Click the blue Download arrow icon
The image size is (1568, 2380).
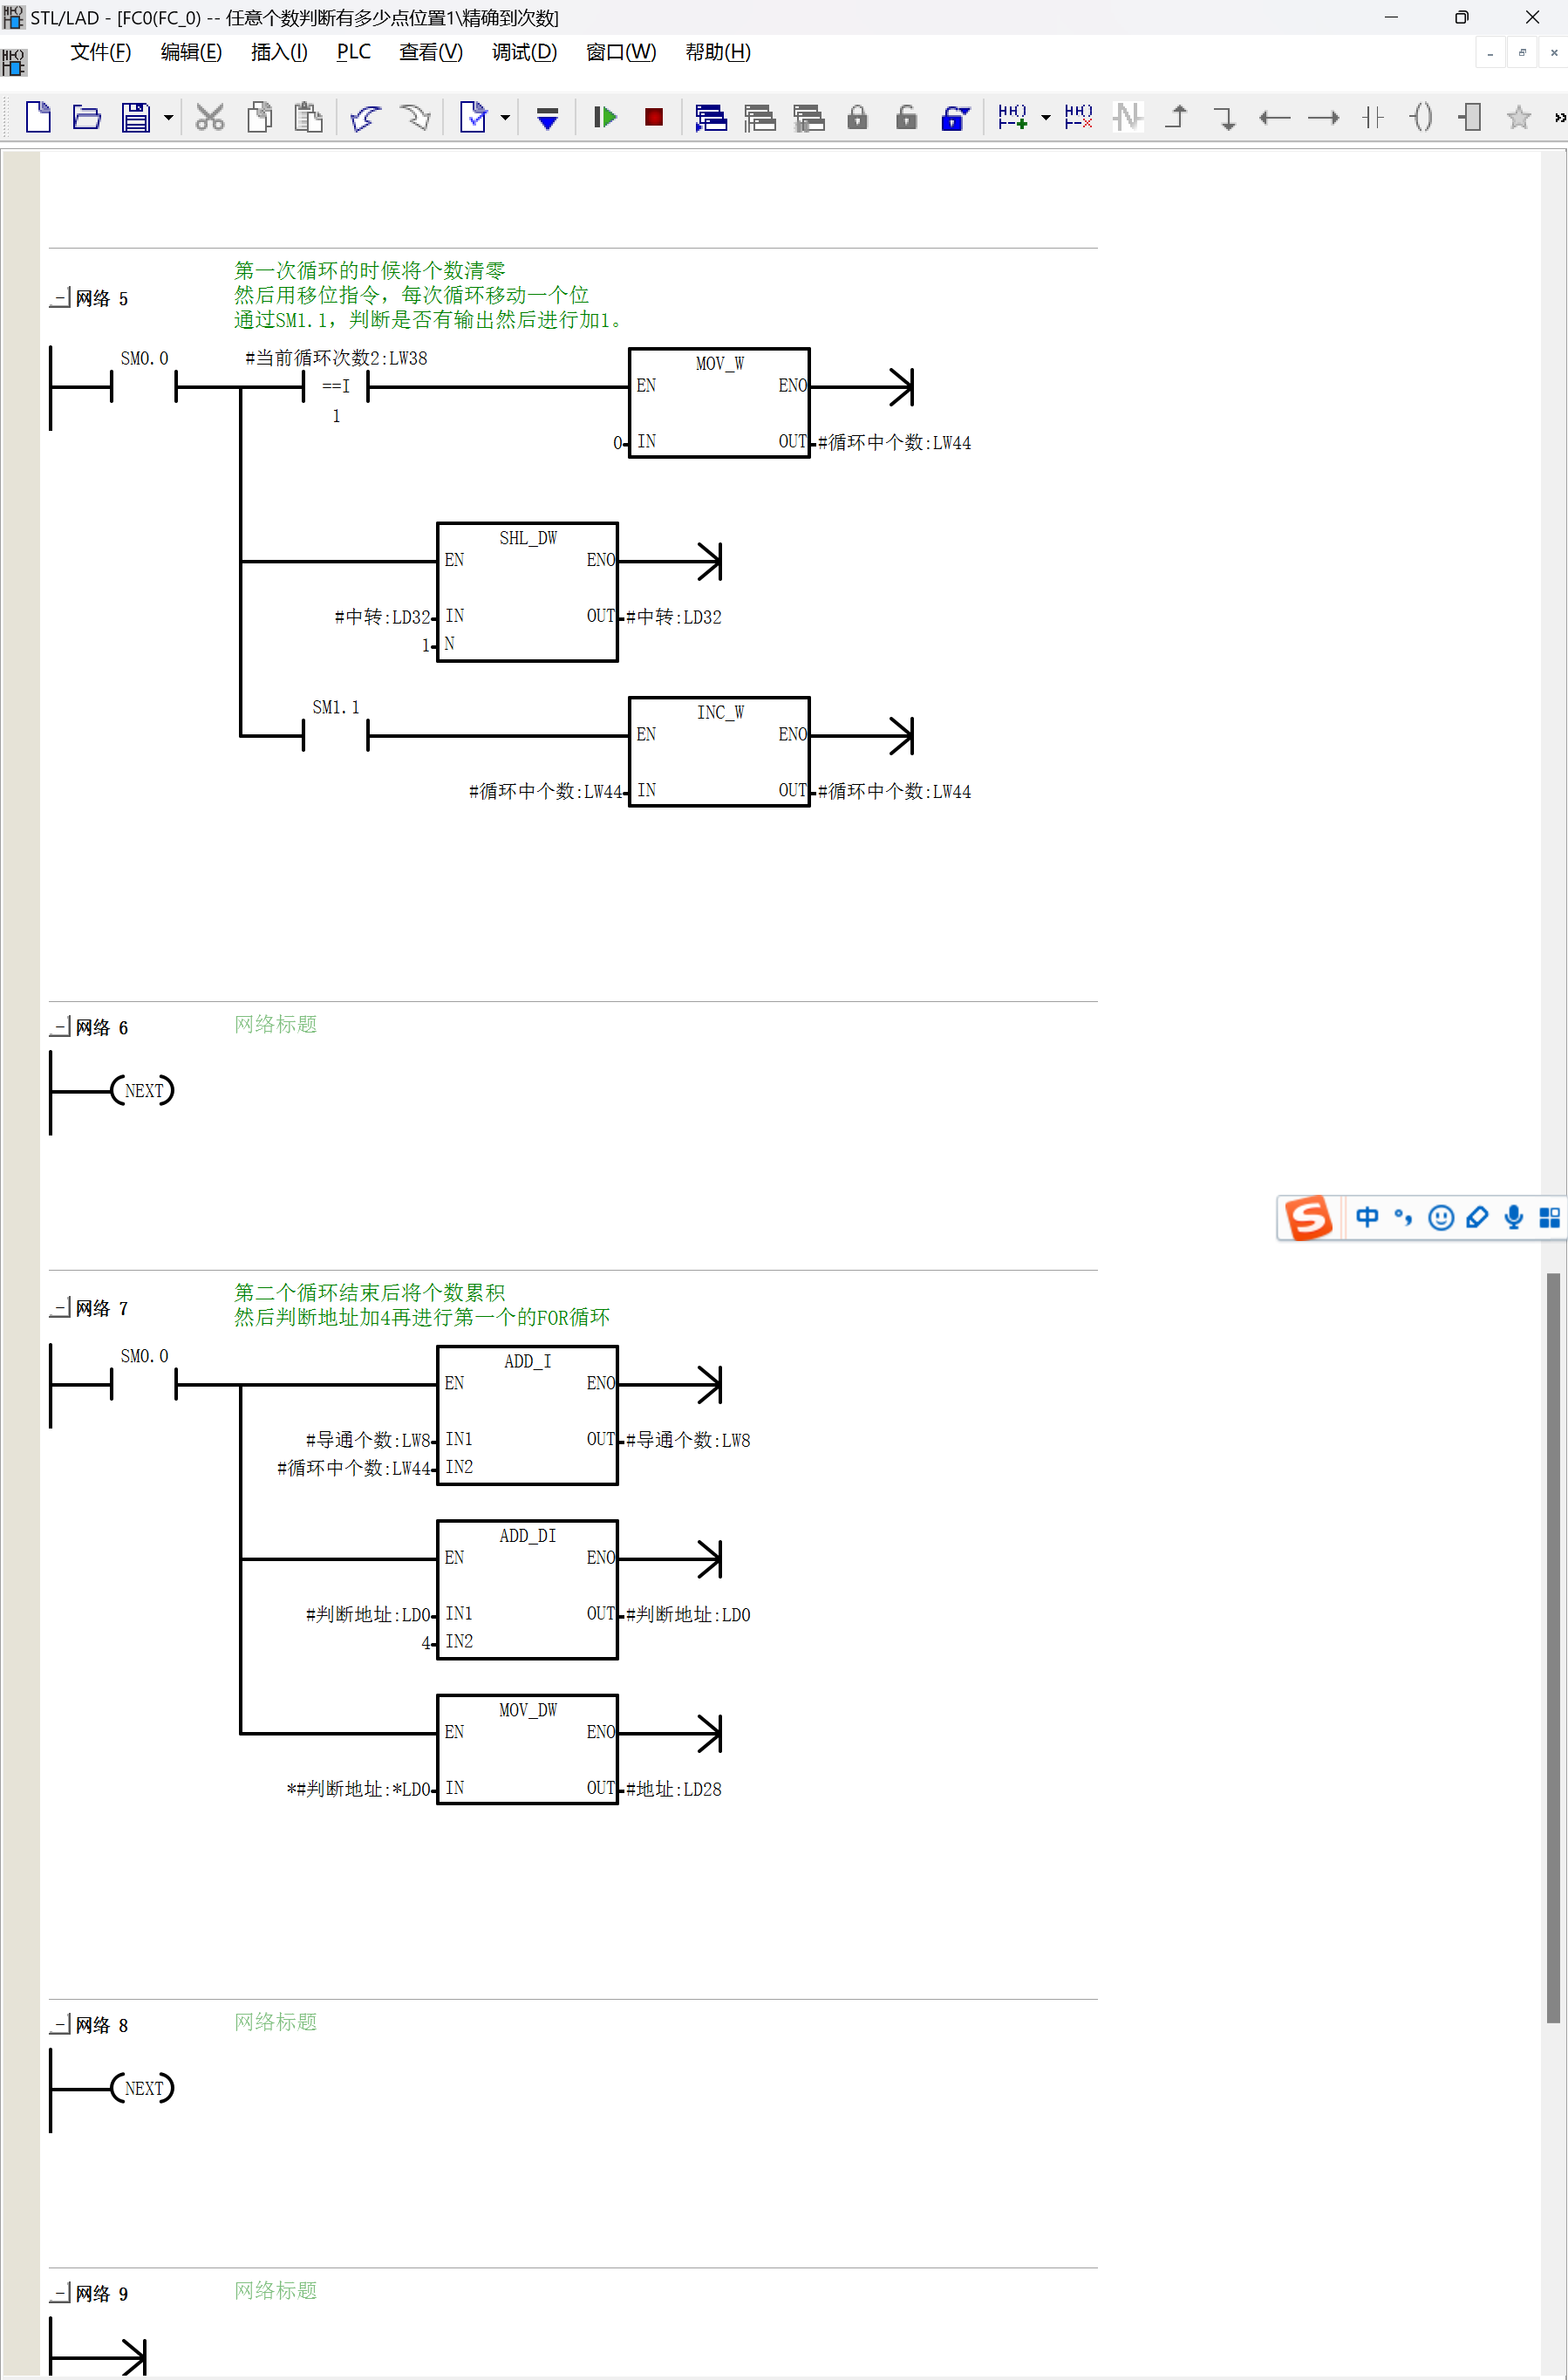tap(547, 119)
